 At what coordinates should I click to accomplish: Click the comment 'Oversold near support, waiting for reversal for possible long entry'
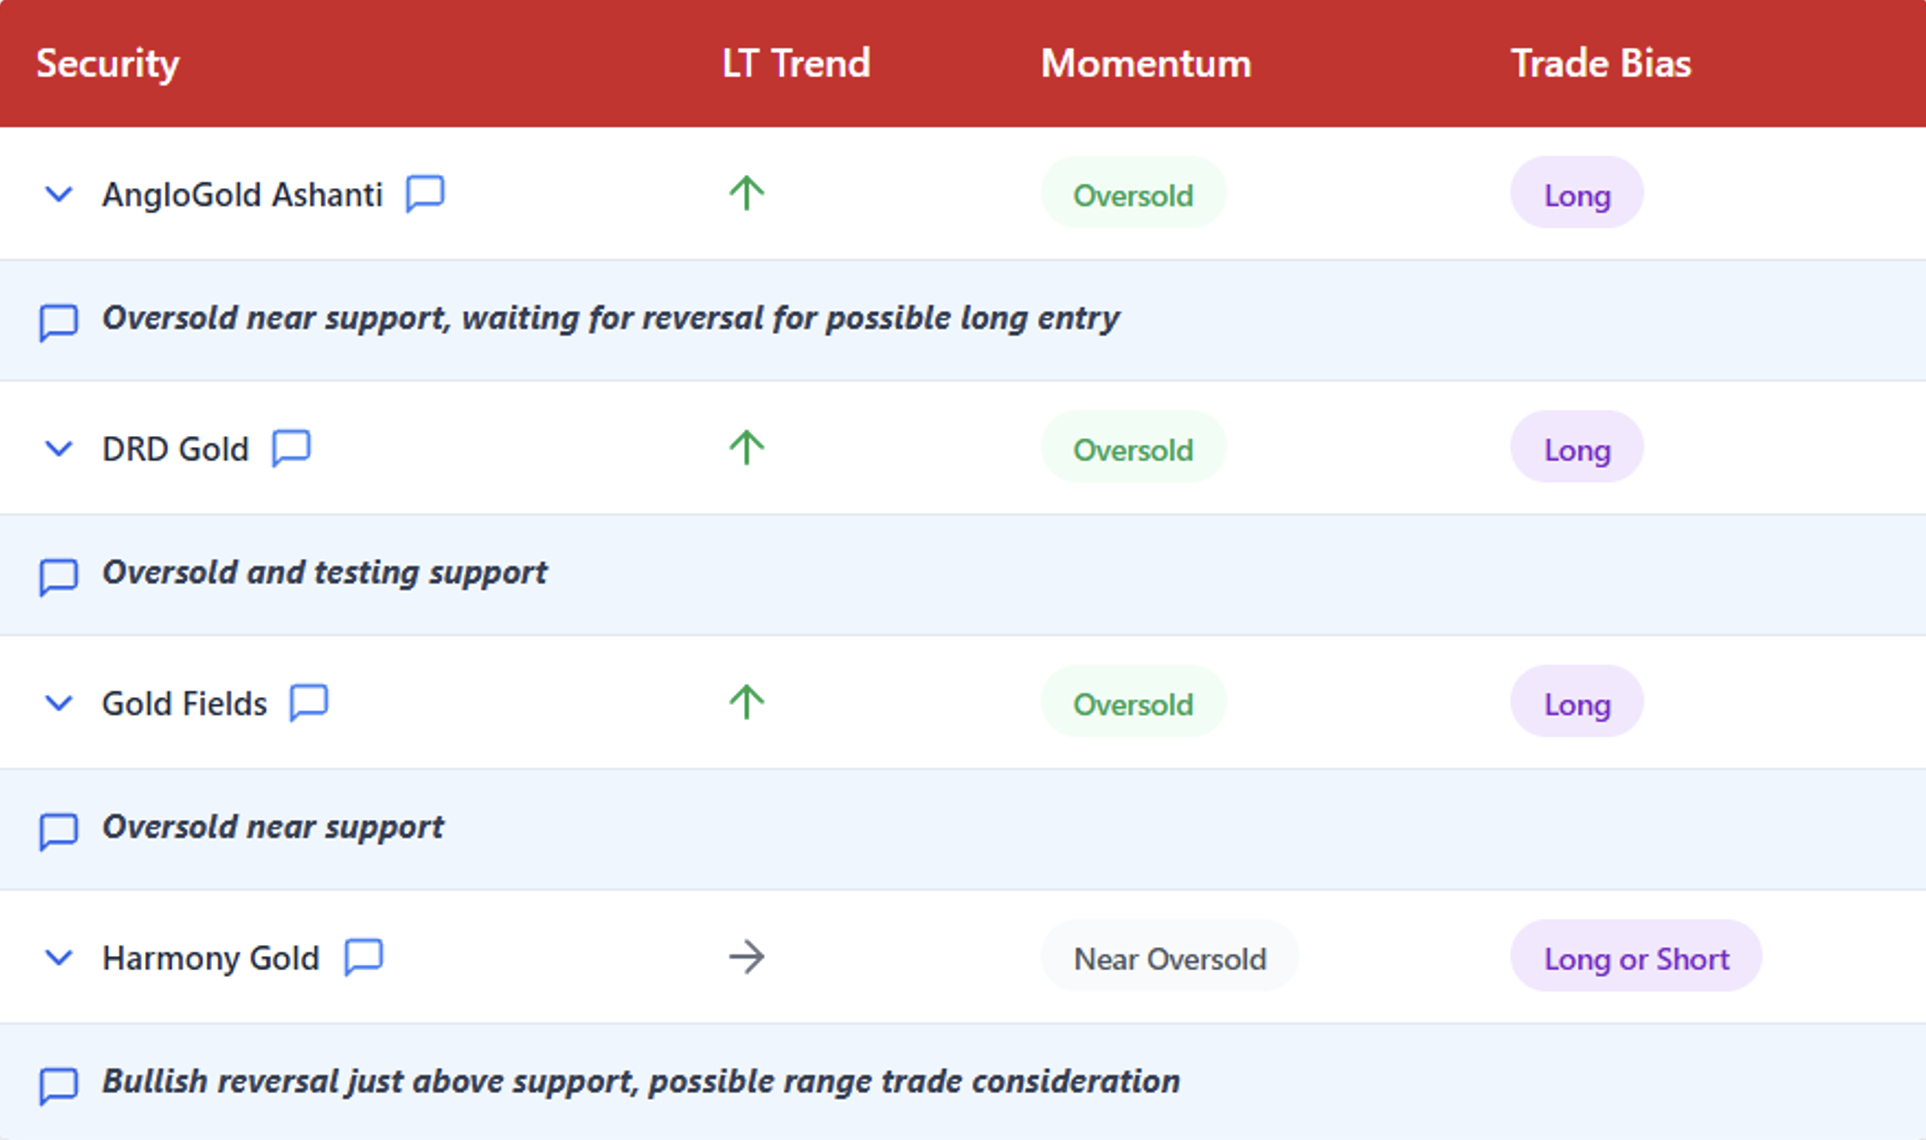click(611, 318)
